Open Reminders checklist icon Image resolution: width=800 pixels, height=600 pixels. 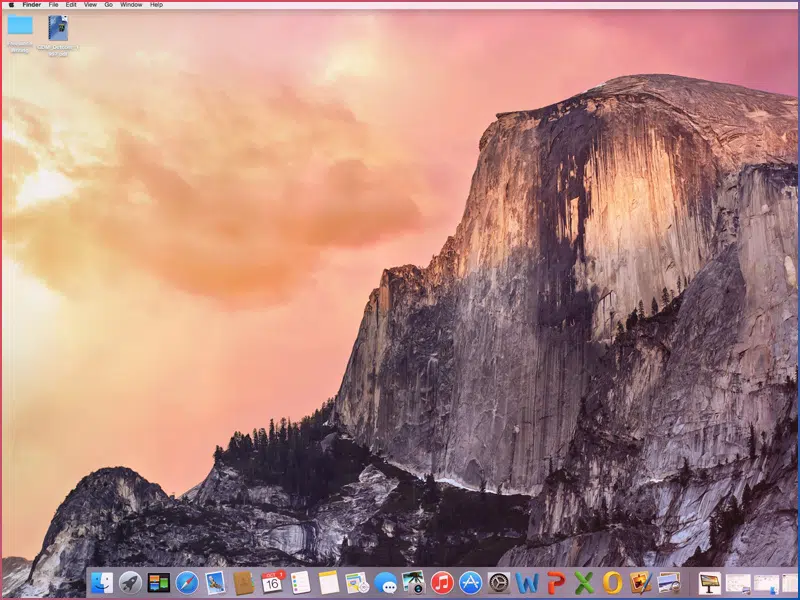[x=301, y=583]
